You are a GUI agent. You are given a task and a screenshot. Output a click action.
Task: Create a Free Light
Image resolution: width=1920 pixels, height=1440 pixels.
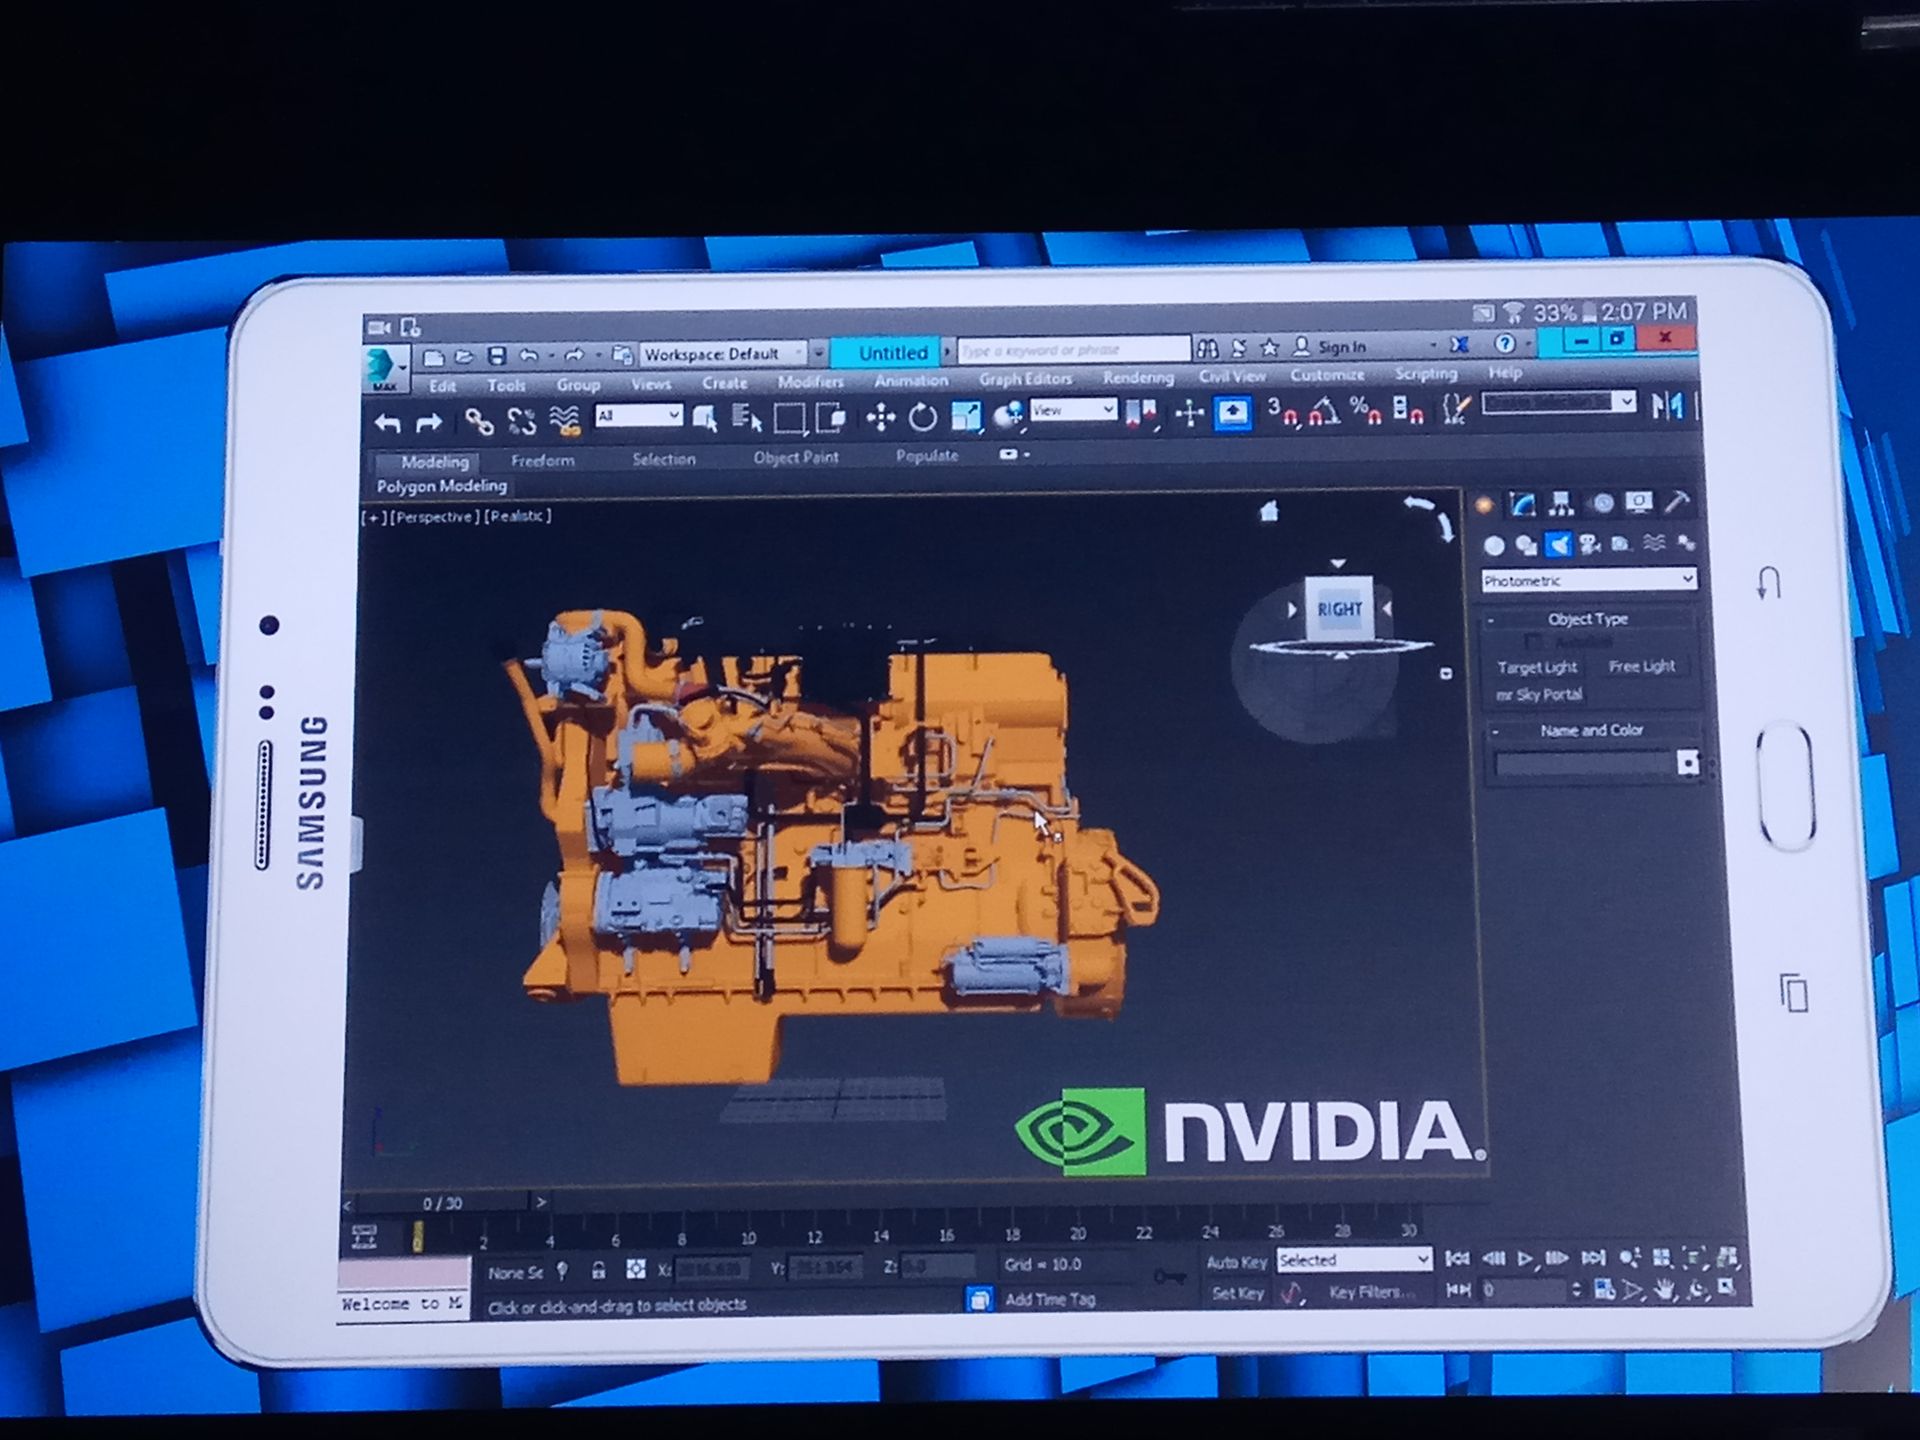[x=1641, y=666]
